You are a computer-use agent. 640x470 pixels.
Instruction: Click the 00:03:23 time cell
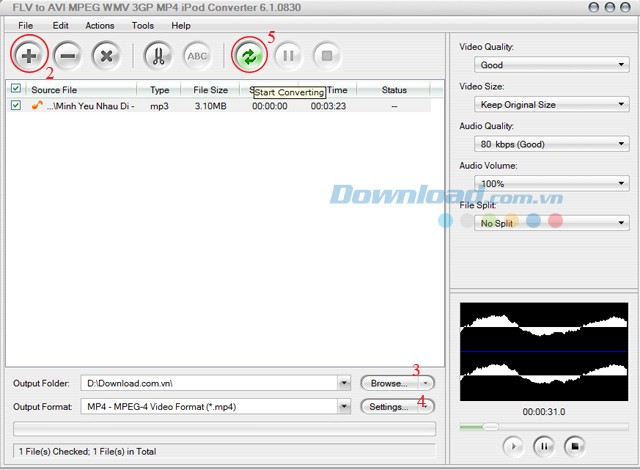click(x=328, y=106)
